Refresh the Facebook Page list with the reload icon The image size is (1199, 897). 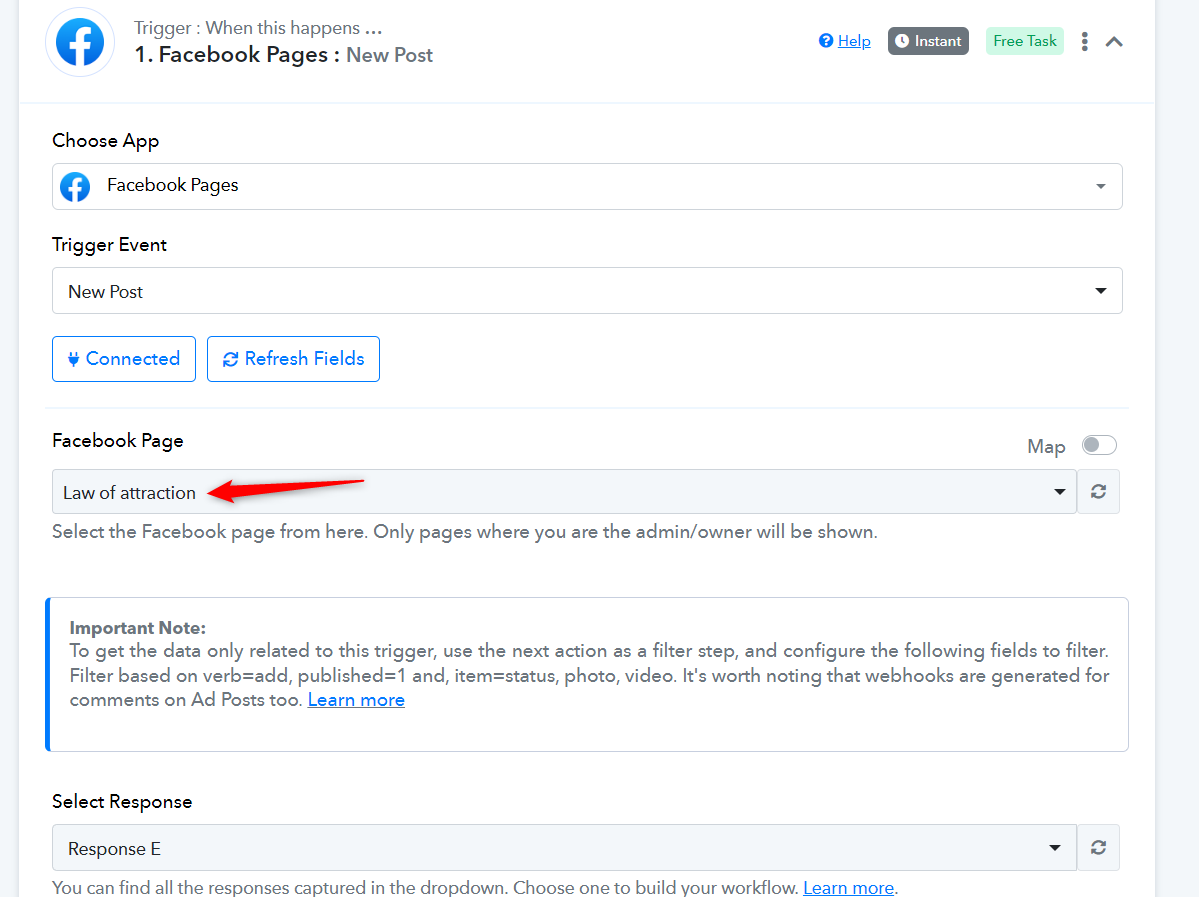click(x=1099, y=492)
